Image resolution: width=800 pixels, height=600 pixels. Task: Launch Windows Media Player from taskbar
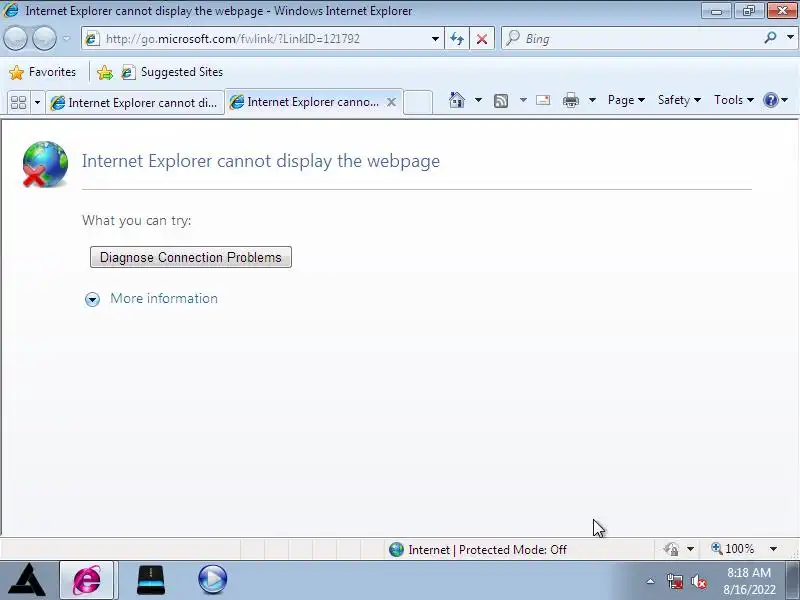tap(213, 580)
